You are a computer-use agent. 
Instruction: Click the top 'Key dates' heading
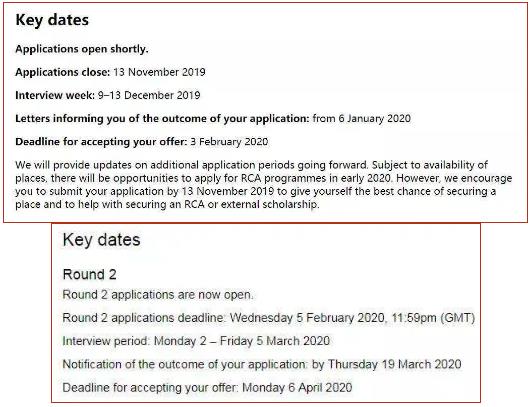click(52, 20)
